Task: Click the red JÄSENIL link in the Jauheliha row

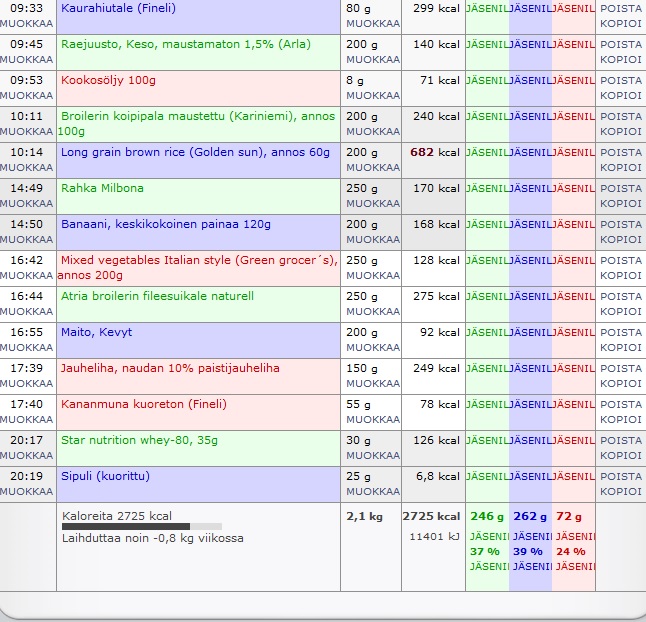Action: pyautogui.click(x=573, y=368)
